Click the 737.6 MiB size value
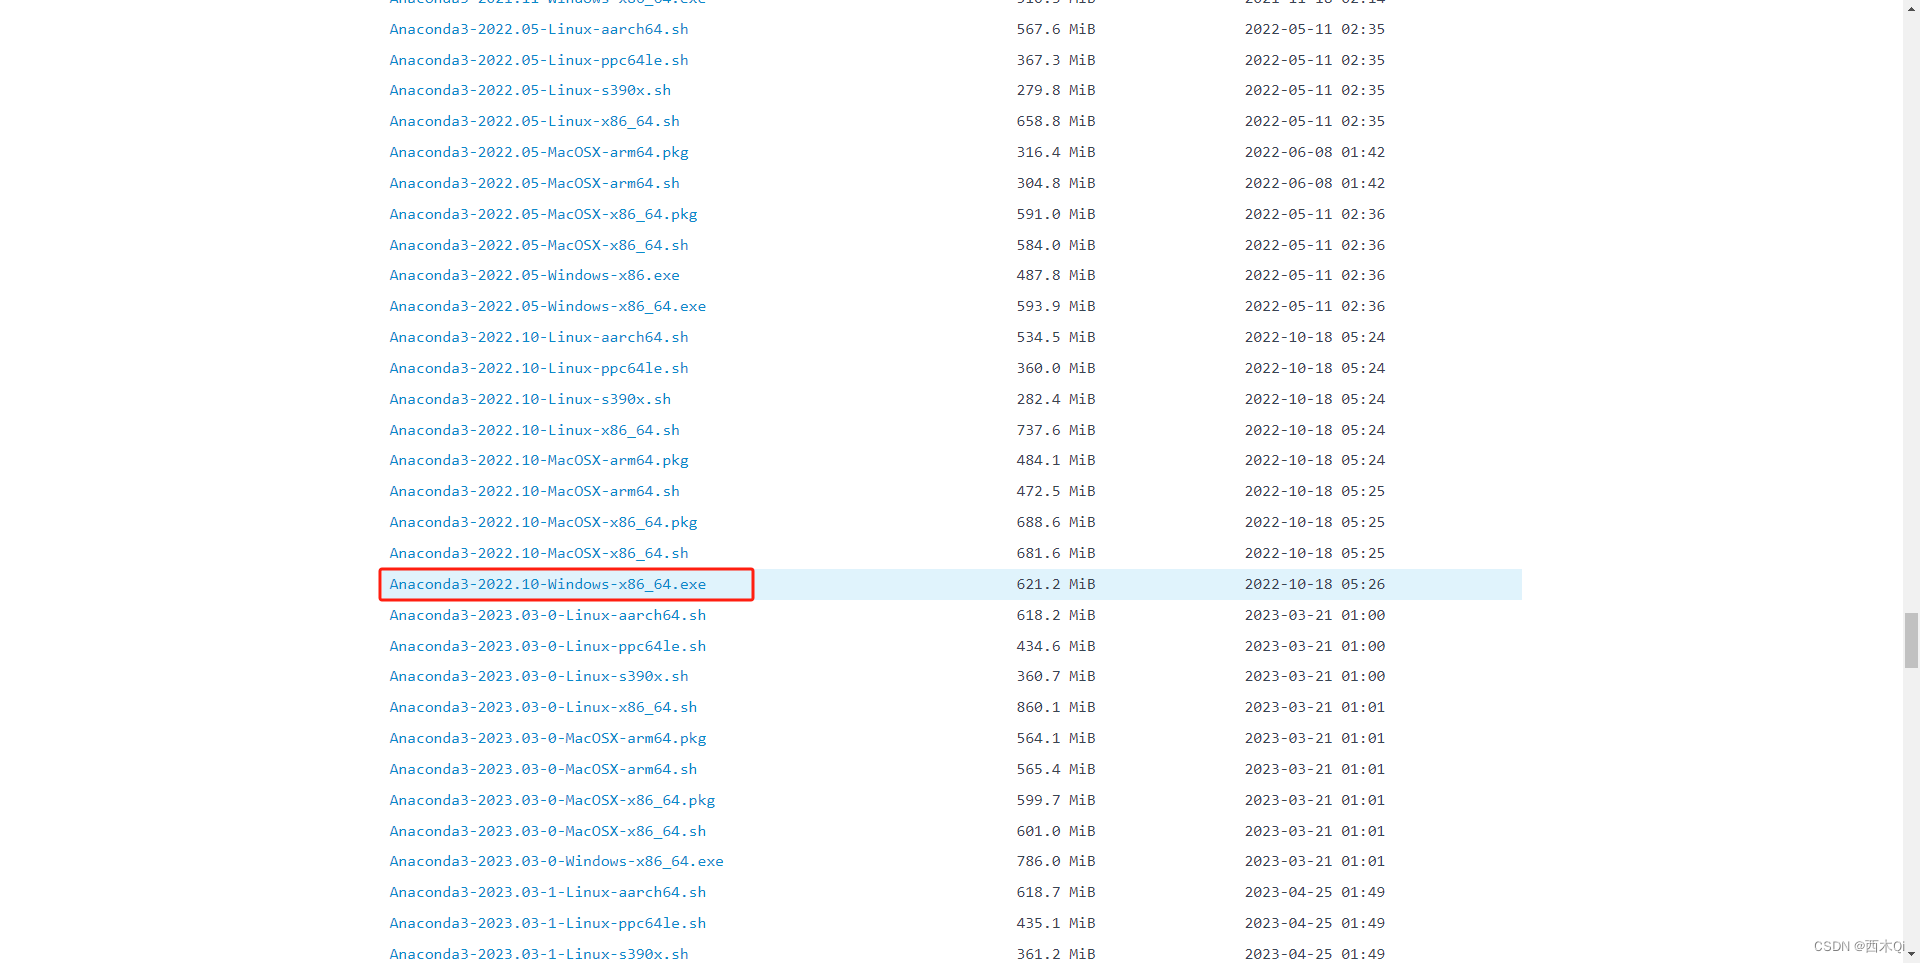The height and width of the screenshot is (963, 1920). 1056,430
